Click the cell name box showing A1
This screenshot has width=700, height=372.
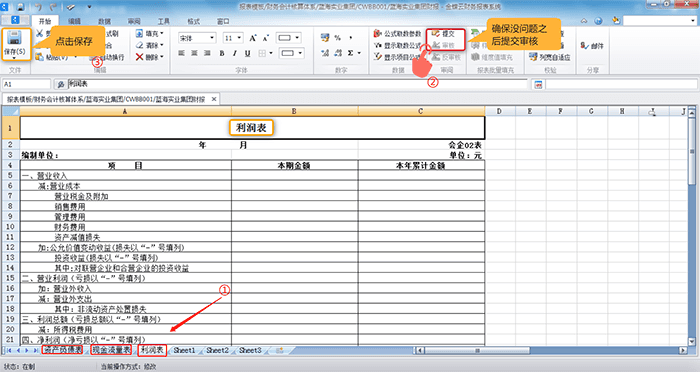click(26, 84)
